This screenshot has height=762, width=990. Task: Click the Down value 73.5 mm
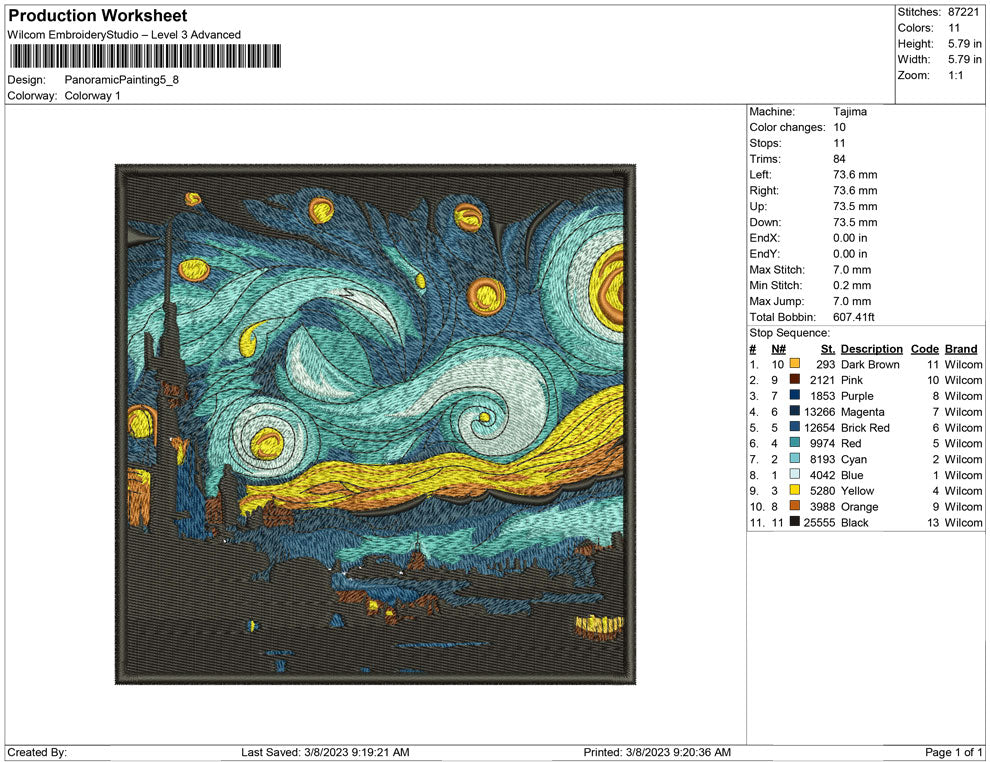[x=855, y=222]
